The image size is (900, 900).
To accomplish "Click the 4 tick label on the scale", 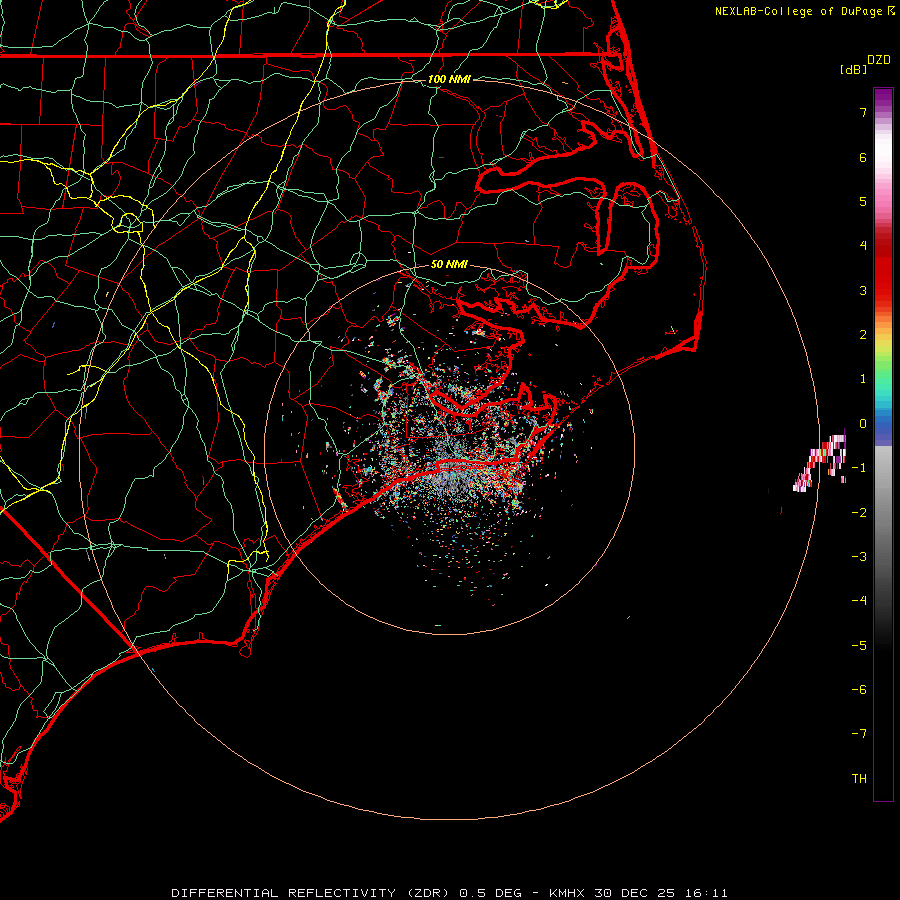I will click(863, 246).
